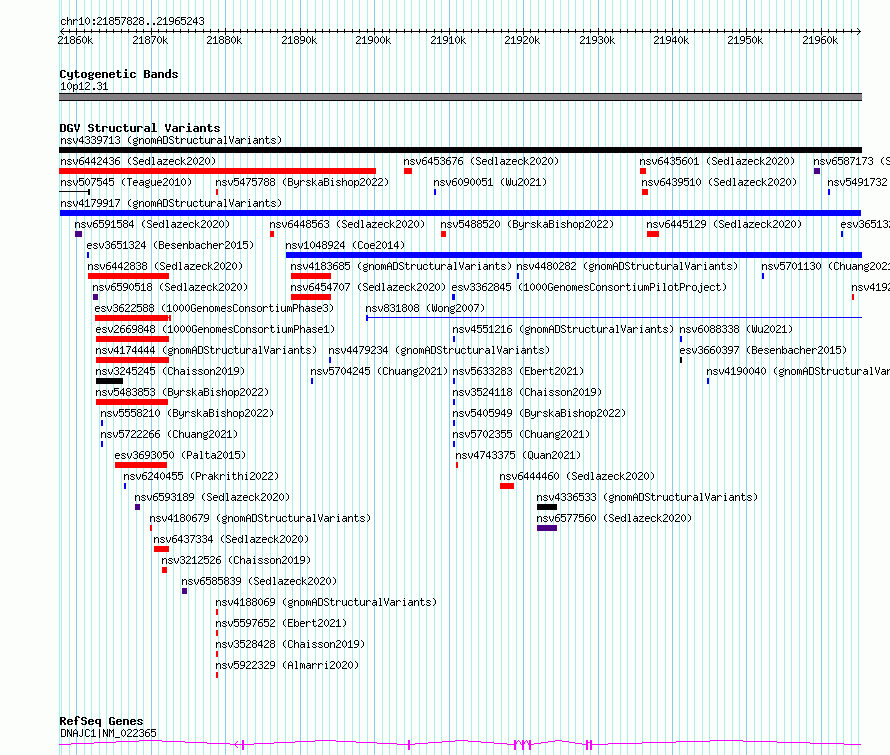
Task: Click esv3622588 red variant bar
Action: (133, 318)
